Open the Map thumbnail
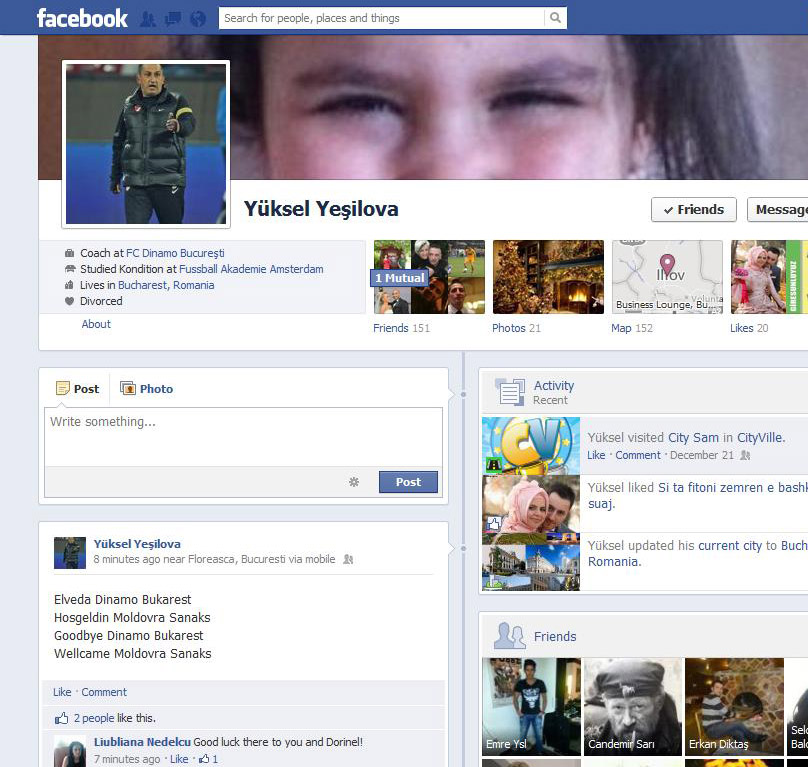 pyautogui.click(x=666, y=277)
